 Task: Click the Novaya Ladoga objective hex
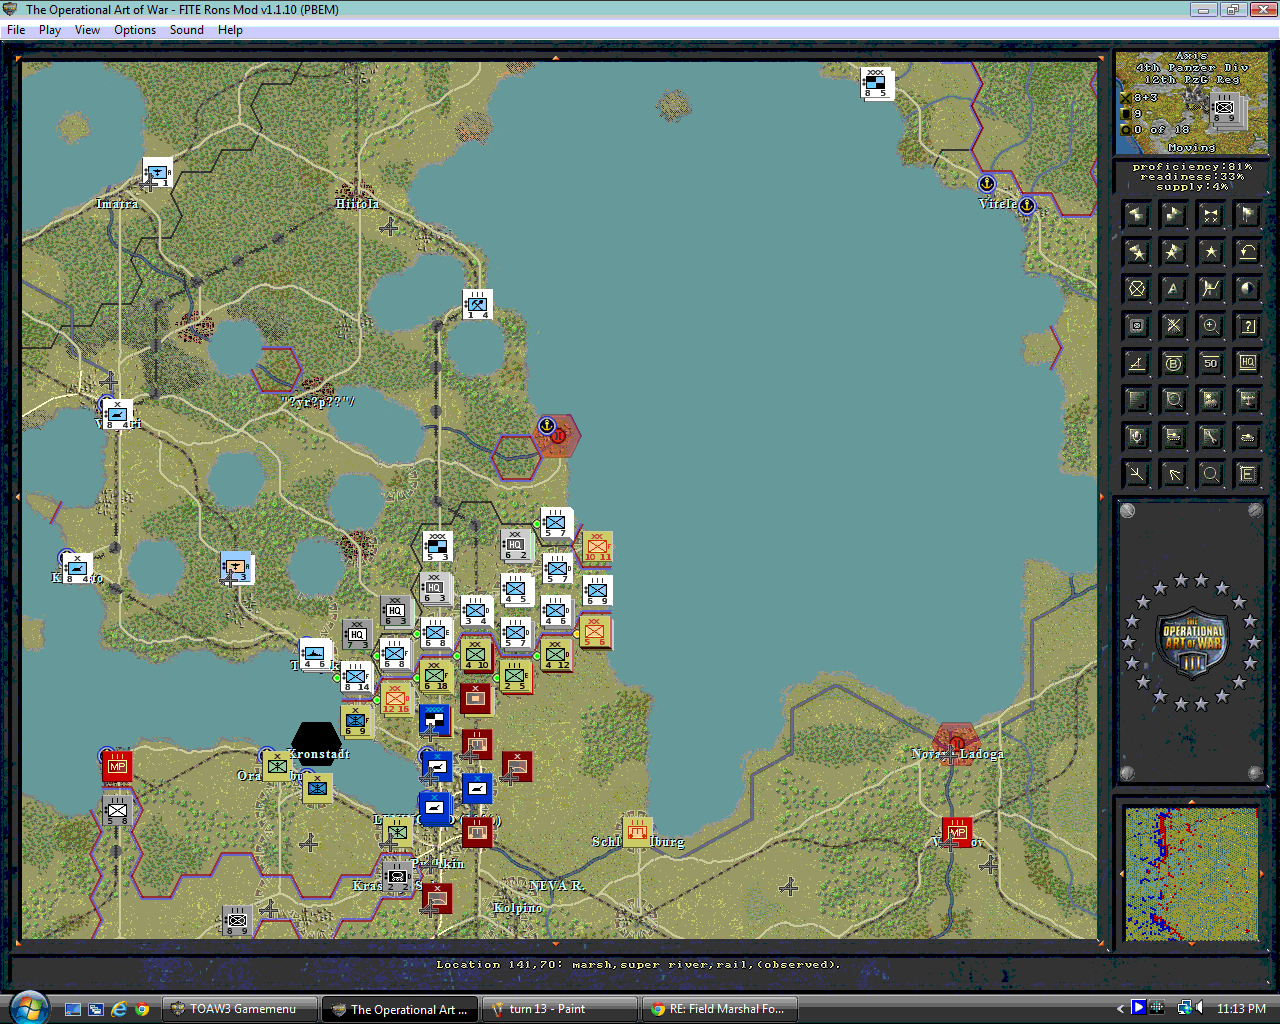tap(956, 744)
